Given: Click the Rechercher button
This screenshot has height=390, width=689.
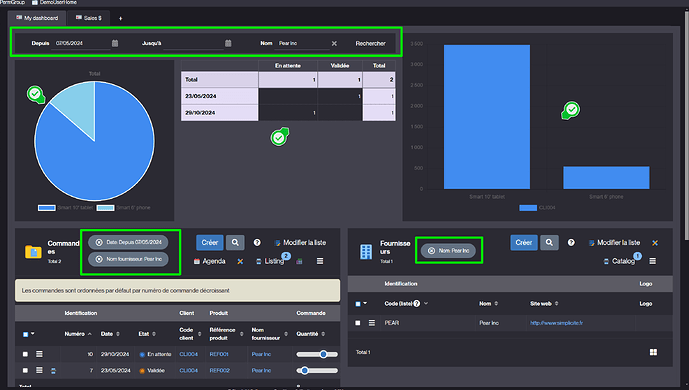Looking at the screenshot, I should click(370, 43).
